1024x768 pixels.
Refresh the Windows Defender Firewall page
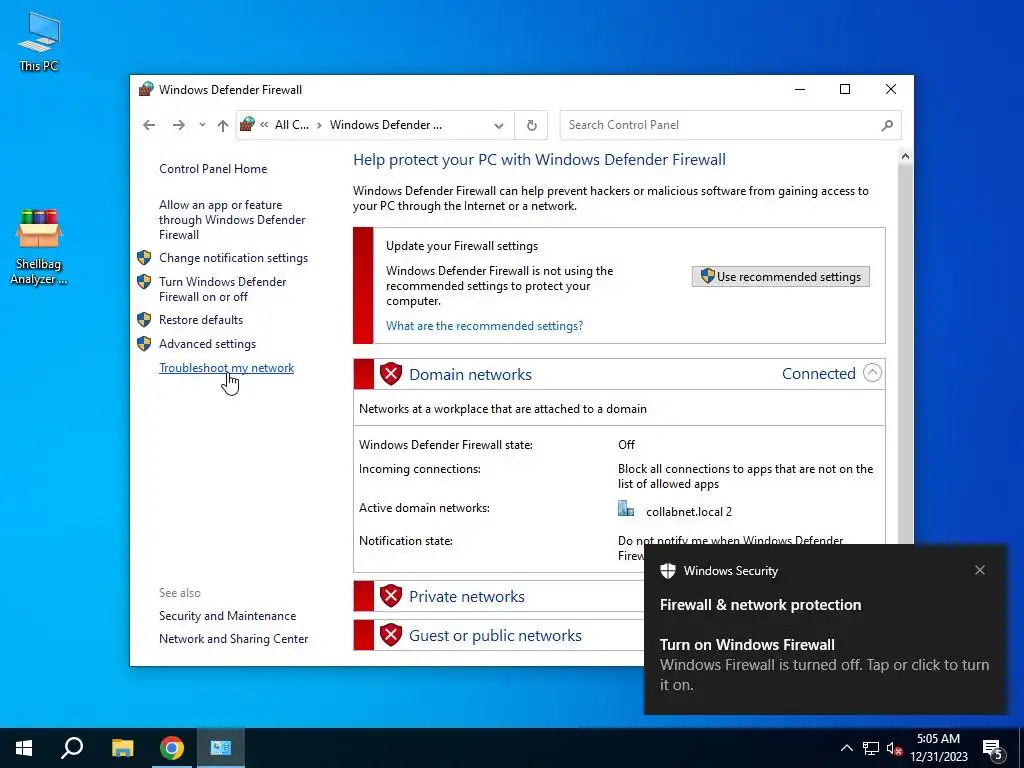(x=532, y=125)
